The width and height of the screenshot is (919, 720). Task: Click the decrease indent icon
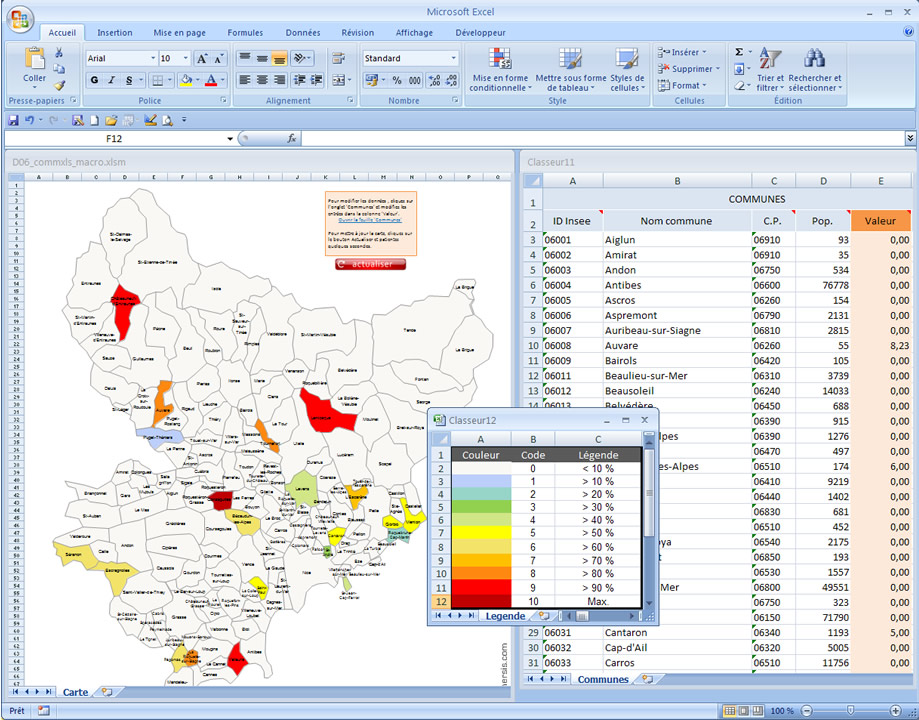(x=299, y=80)
